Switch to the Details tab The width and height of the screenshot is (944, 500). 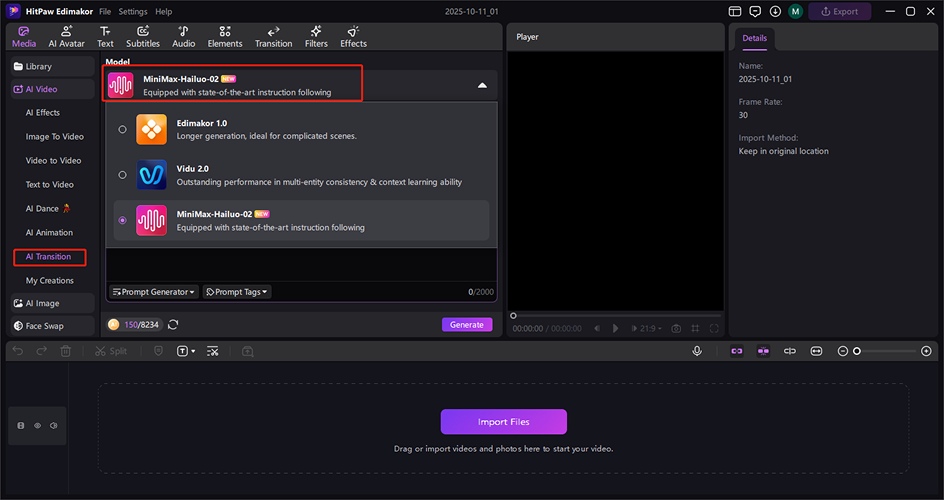pos(754,38)
